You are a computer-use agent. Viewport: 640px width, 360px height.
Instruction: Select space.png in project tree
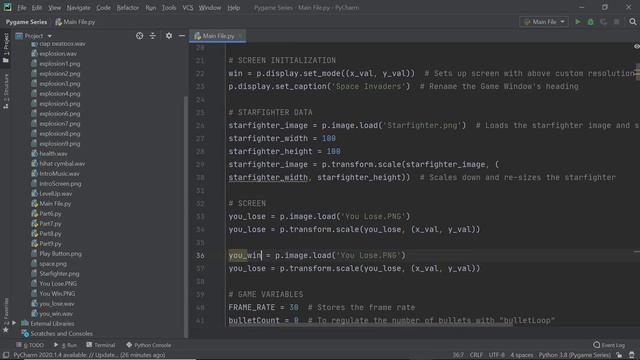pos(53,264)
